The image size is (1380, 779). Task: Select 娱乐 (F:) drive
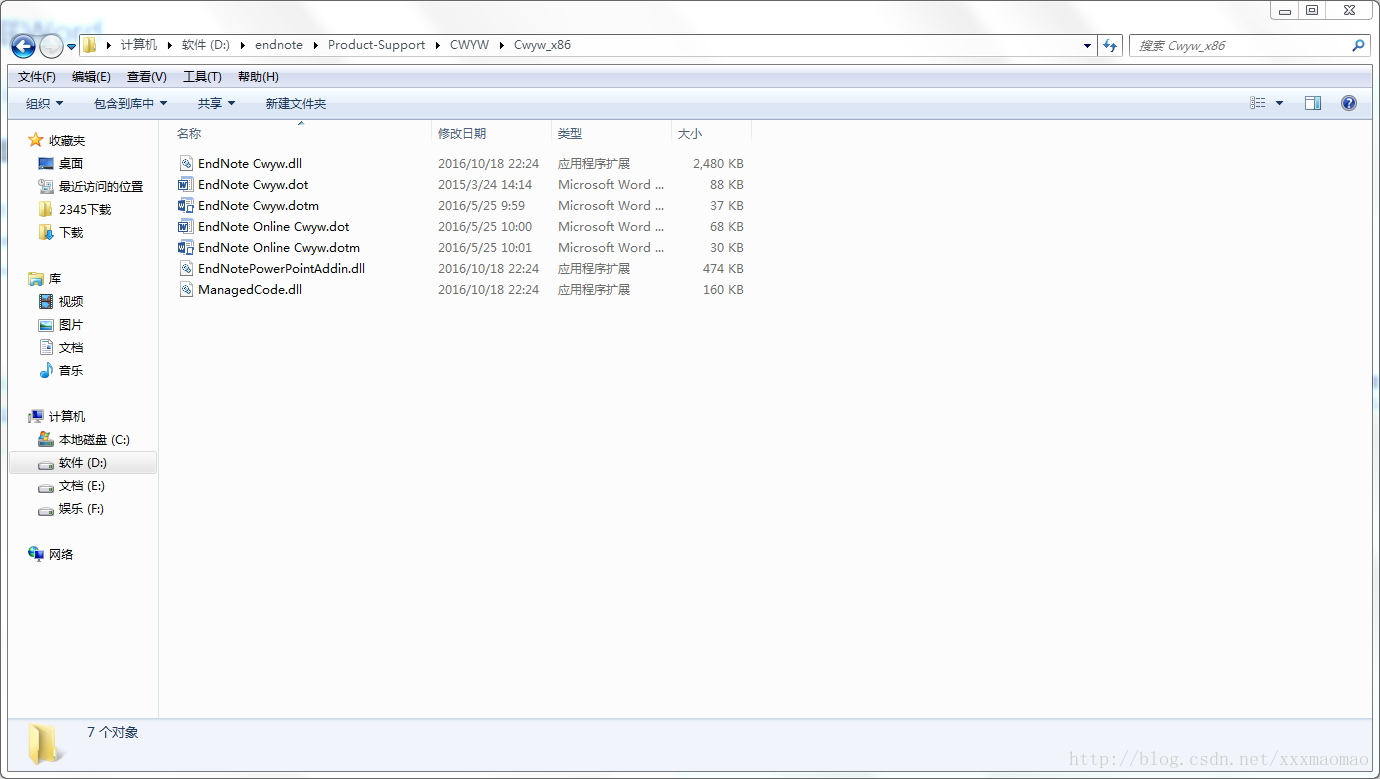pos(81,508)
